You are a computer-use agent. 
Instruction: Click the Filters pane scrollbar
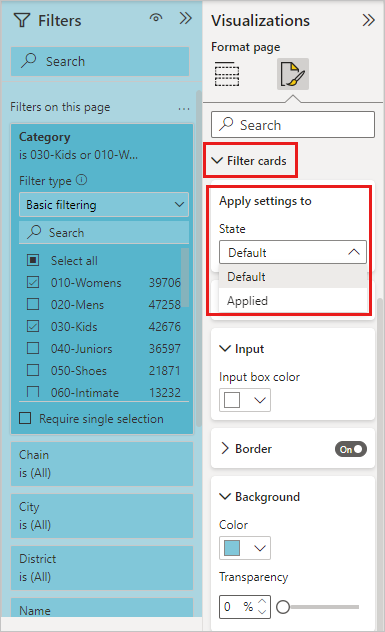coord(198,258)
